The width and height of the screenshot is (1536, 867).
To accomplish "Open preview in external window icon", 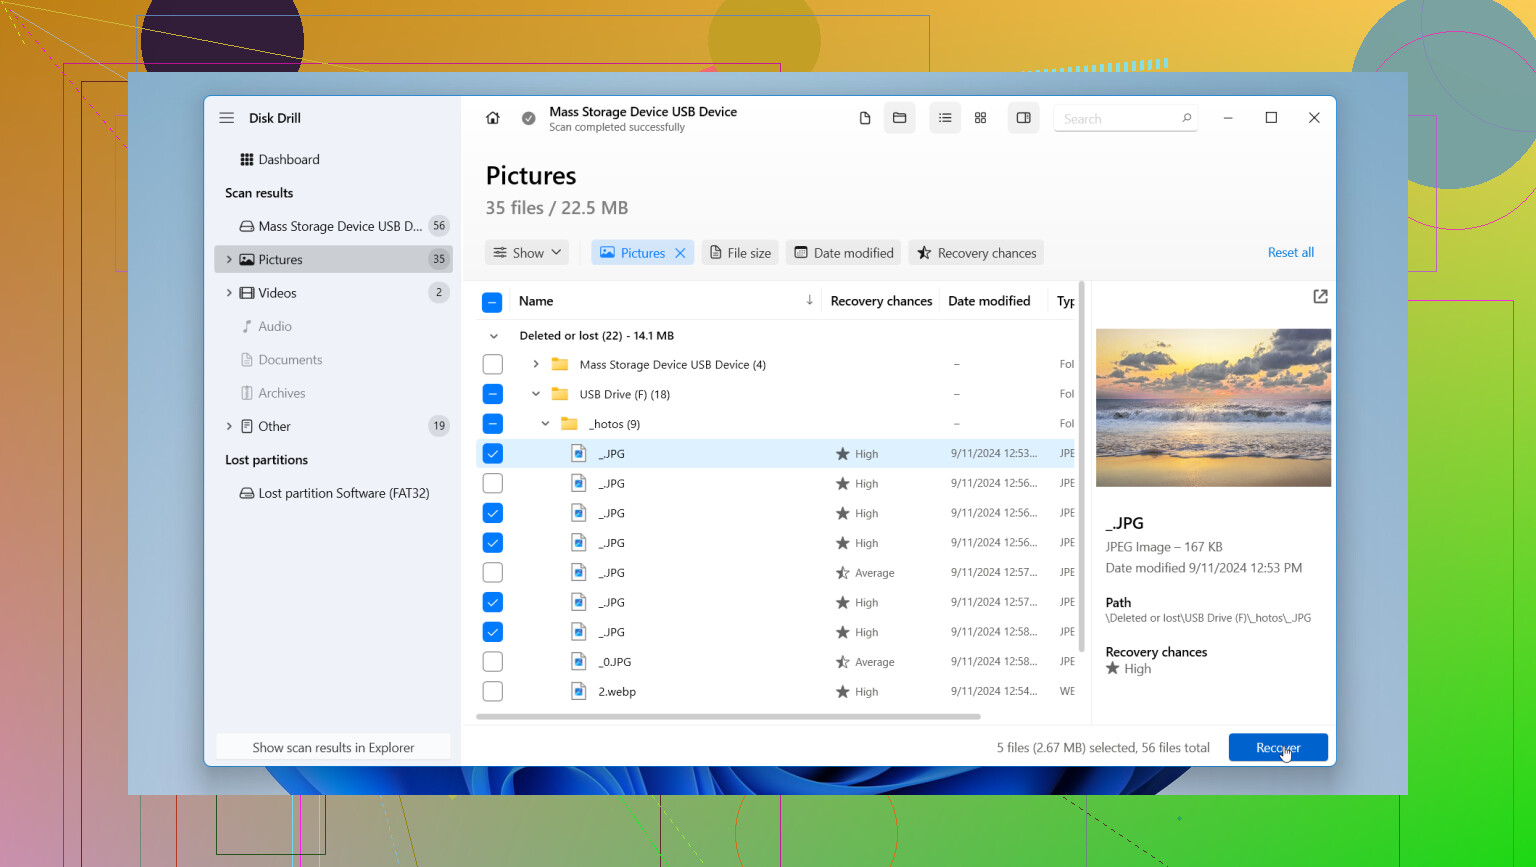I will (x=1320, y=297).
